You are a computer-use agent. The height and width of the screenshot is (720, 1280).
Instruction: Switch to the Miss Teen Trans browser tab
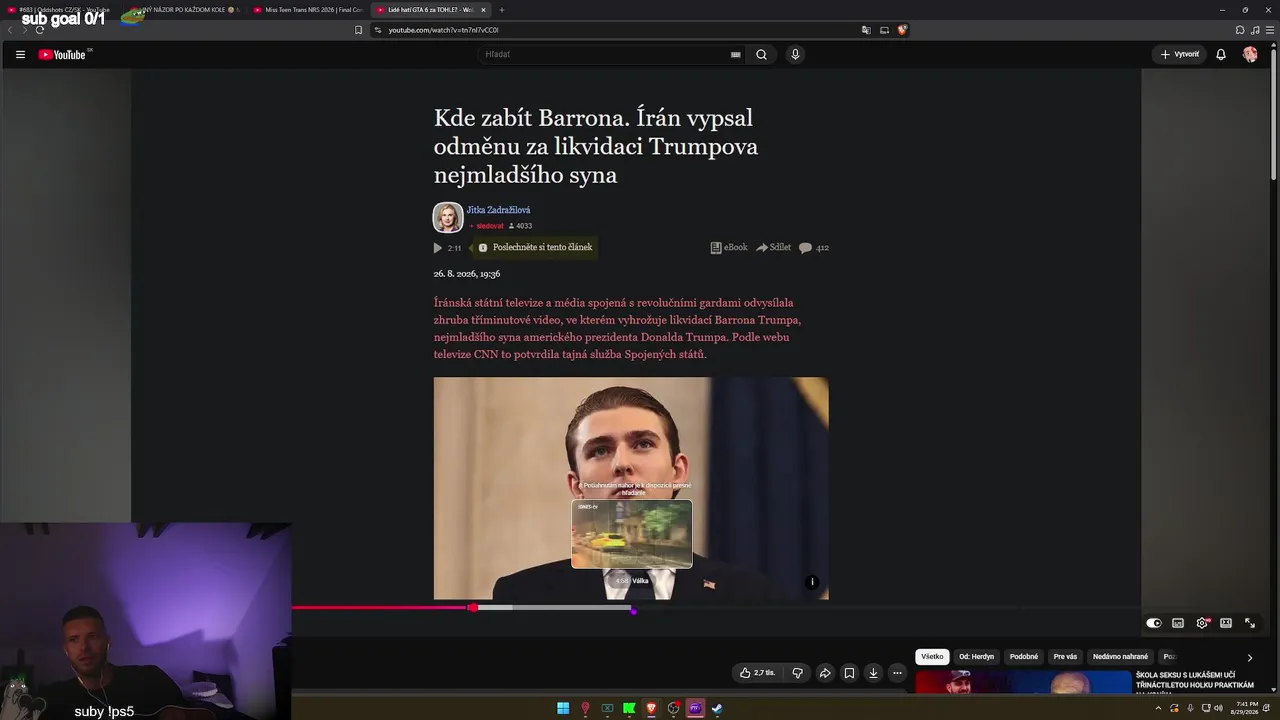[x=308, y=10]
